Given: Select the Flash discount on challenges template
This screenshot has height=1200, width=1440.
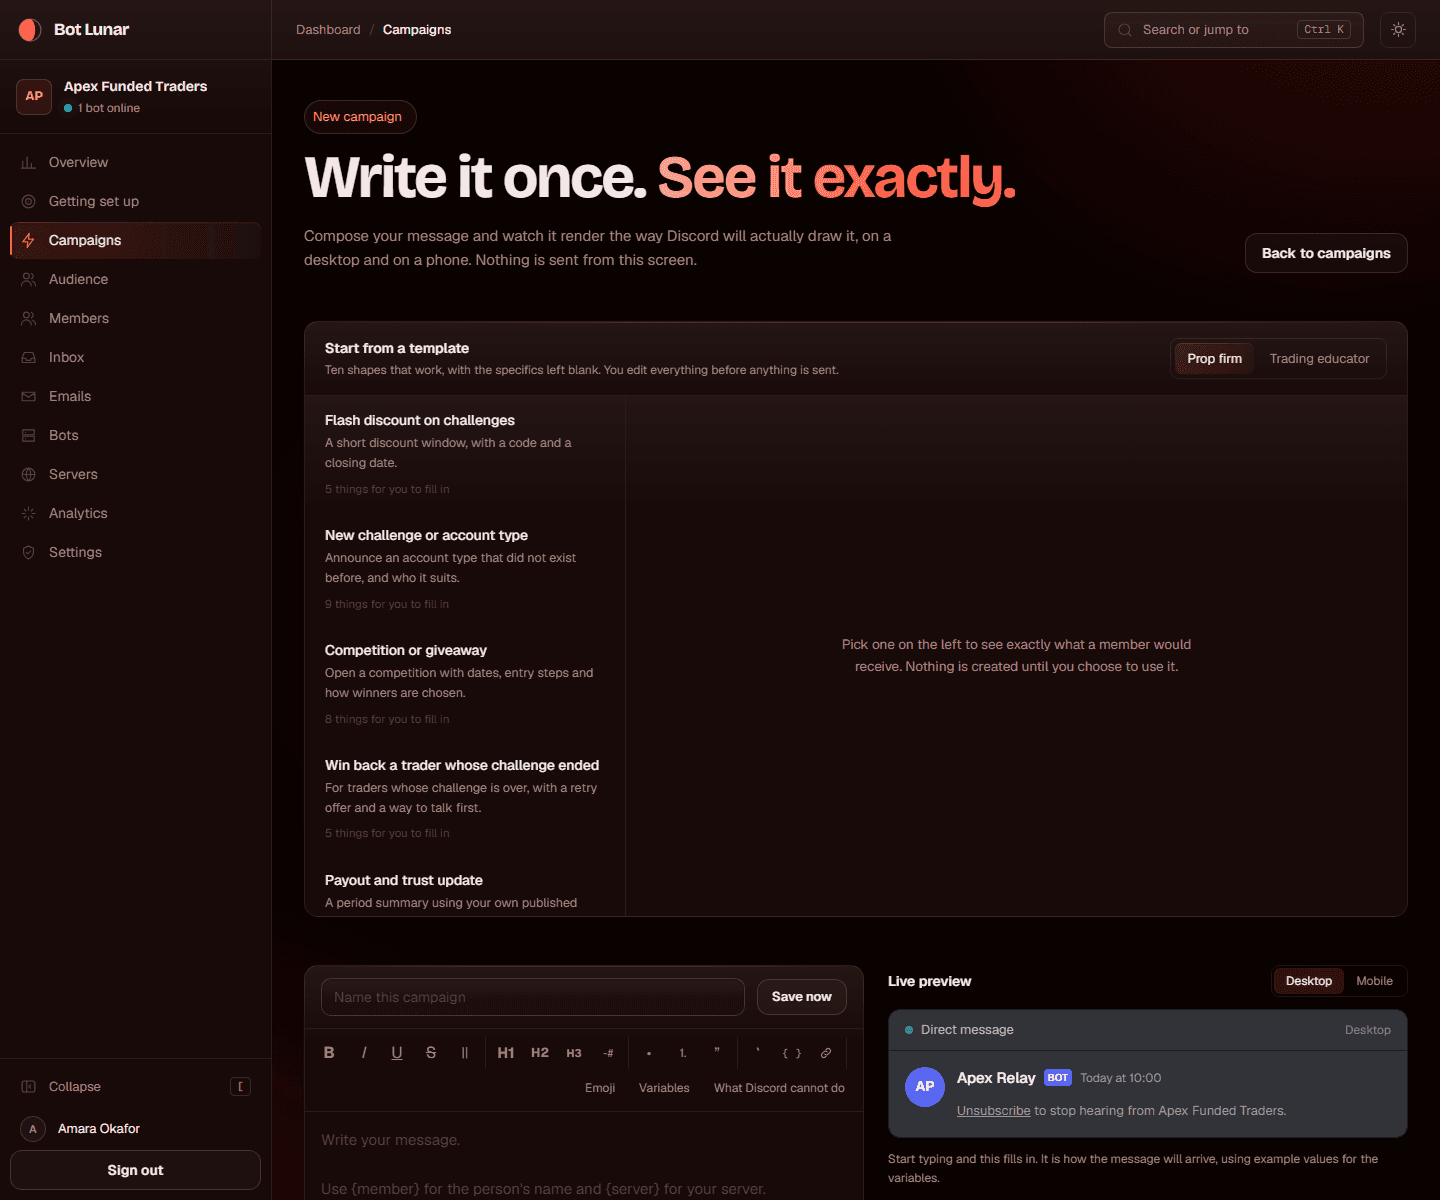Looking at the screenshot, I should click(x=465, y=454).
